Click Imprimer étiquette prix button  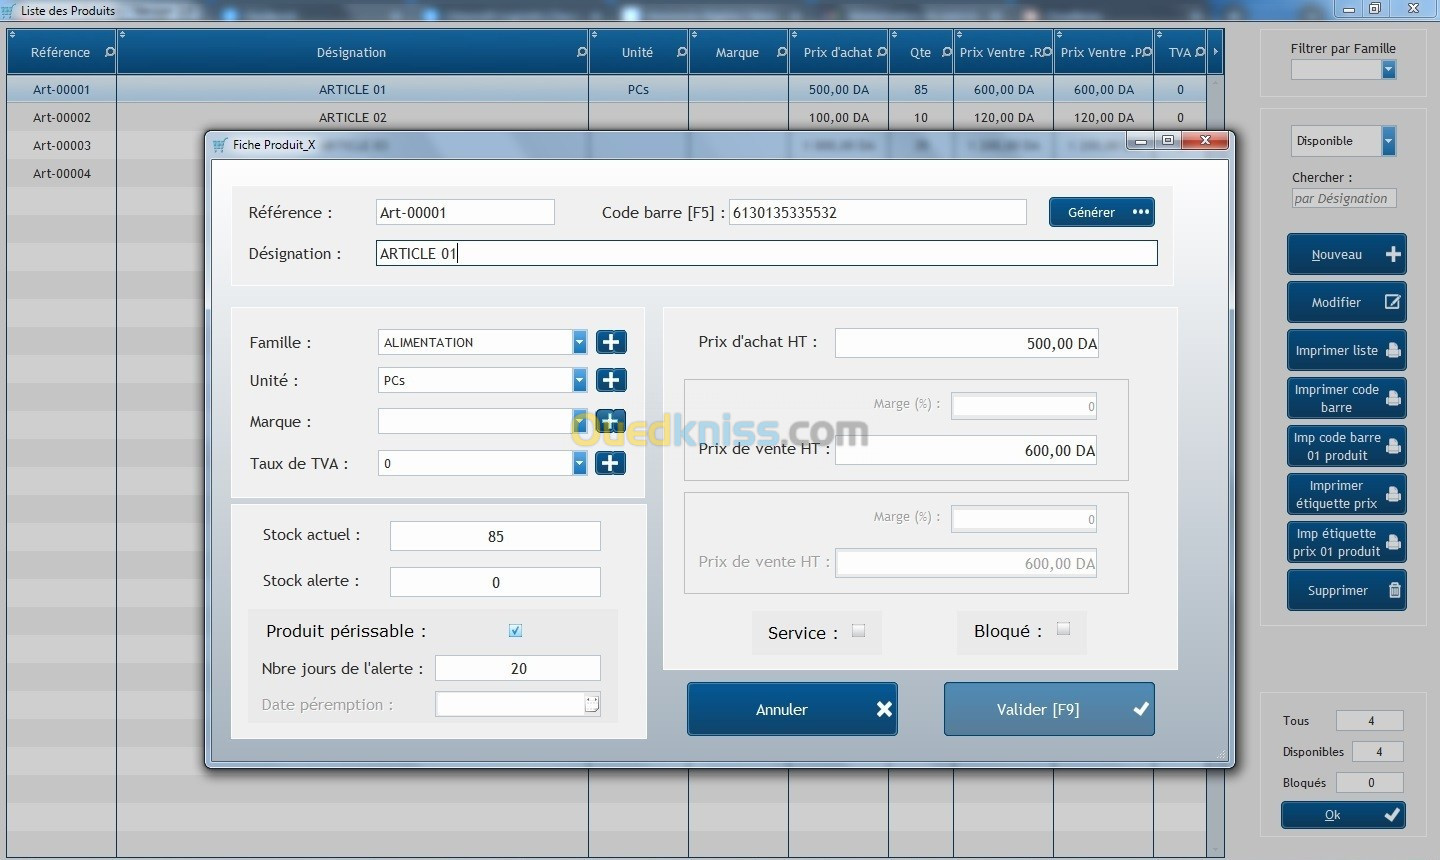pos(1346,494)
